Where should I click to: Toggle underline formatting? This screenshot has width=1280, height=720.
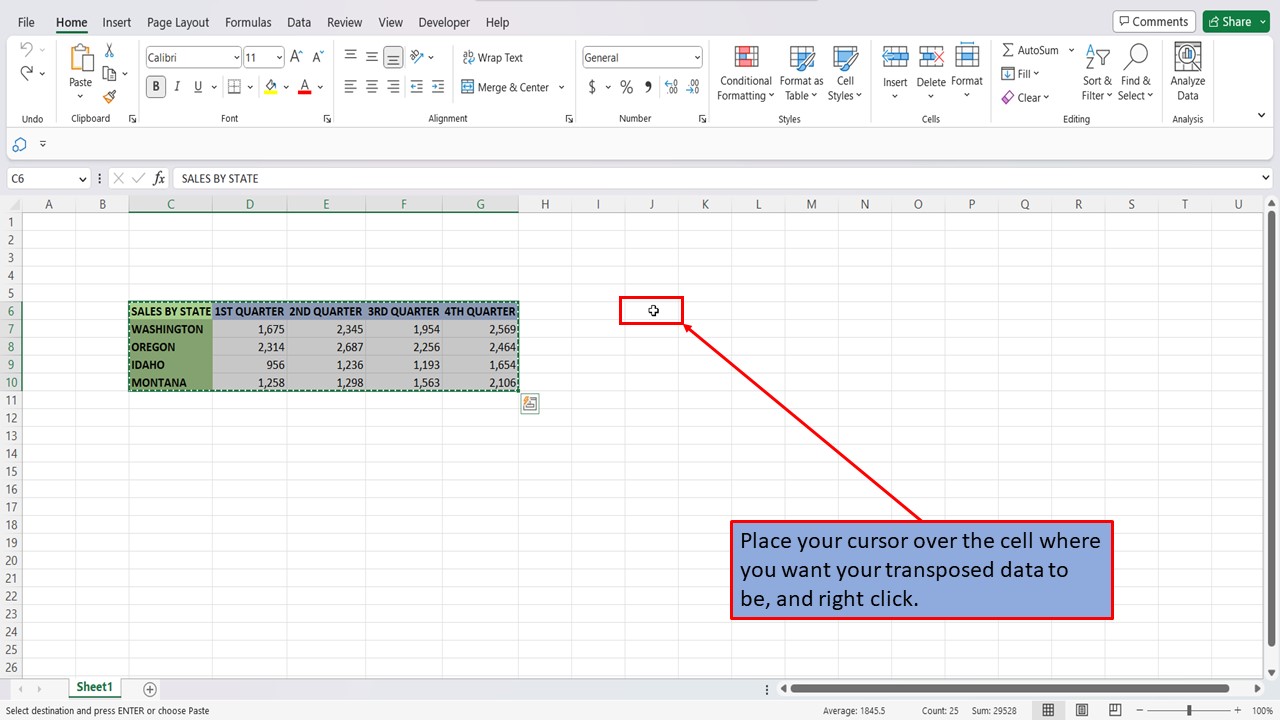pos(196,87)
